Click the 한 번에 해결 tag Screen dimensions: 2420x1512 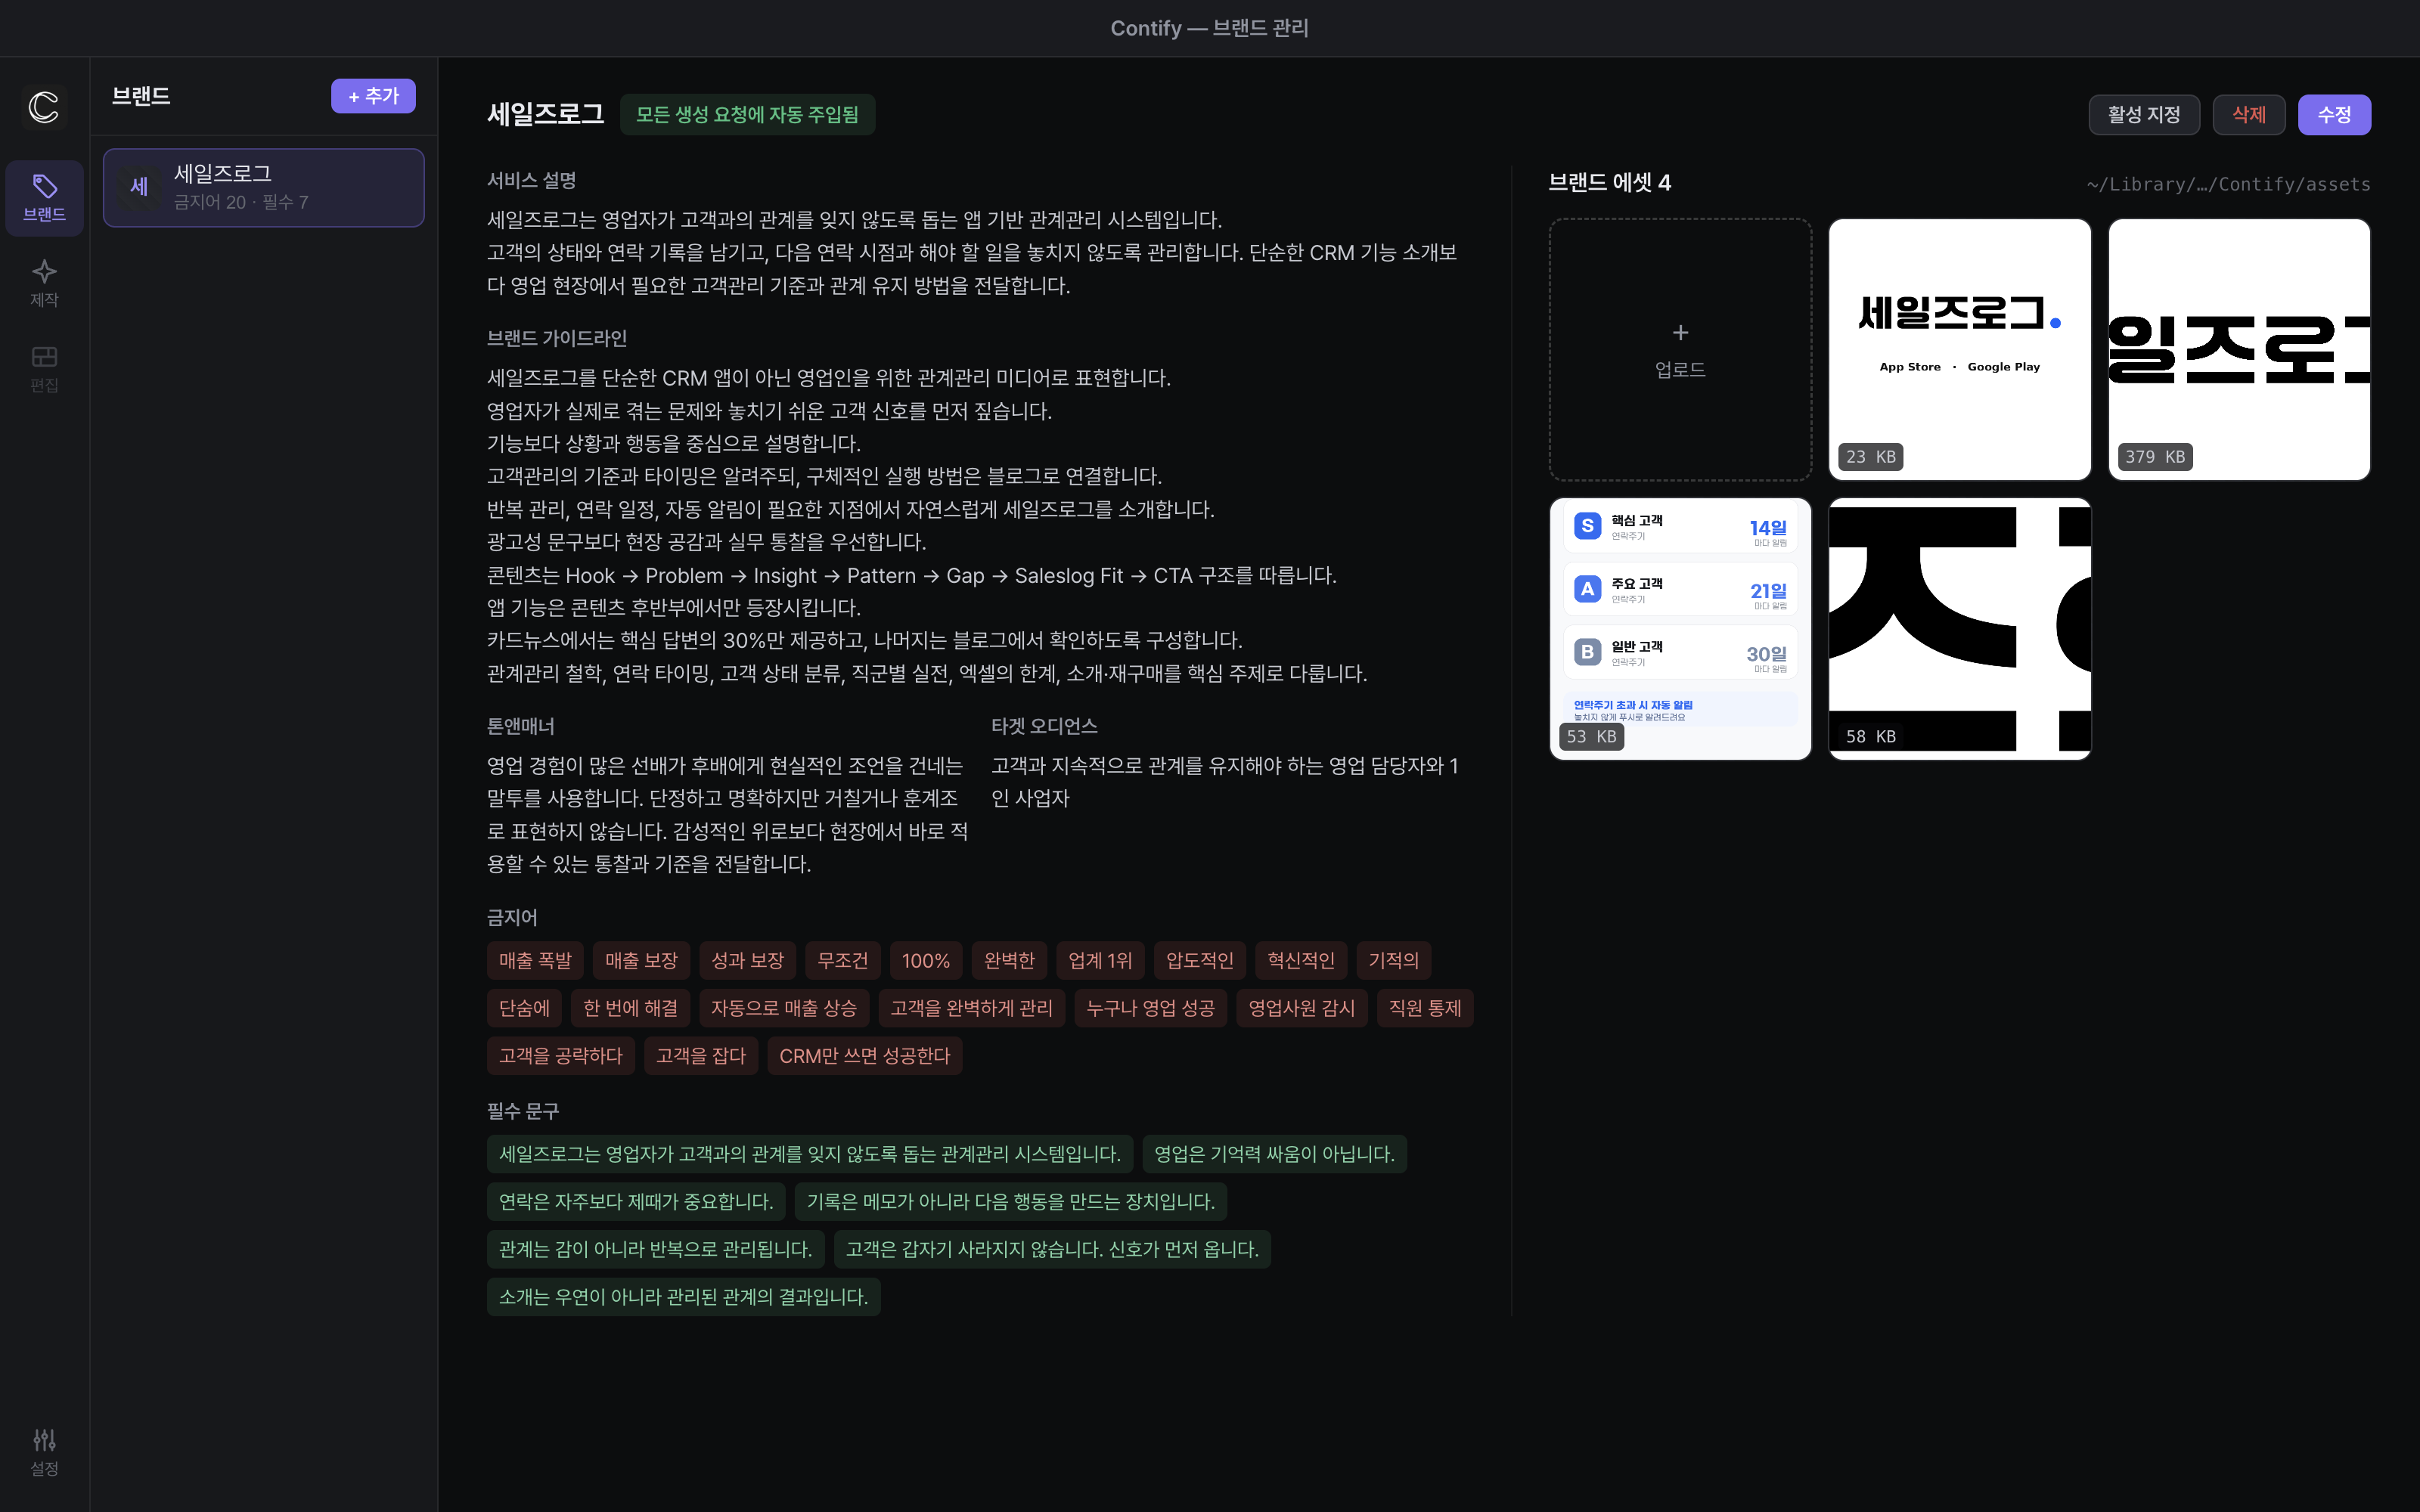[x=630, y=1008]
